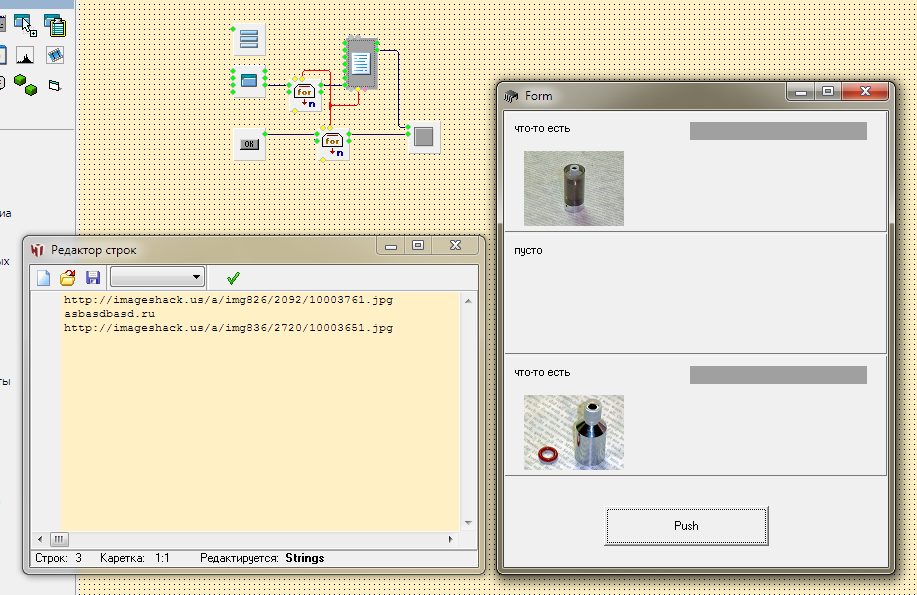Select the gray square node on canvas
917x595 pixels.
tap(425, 136)
